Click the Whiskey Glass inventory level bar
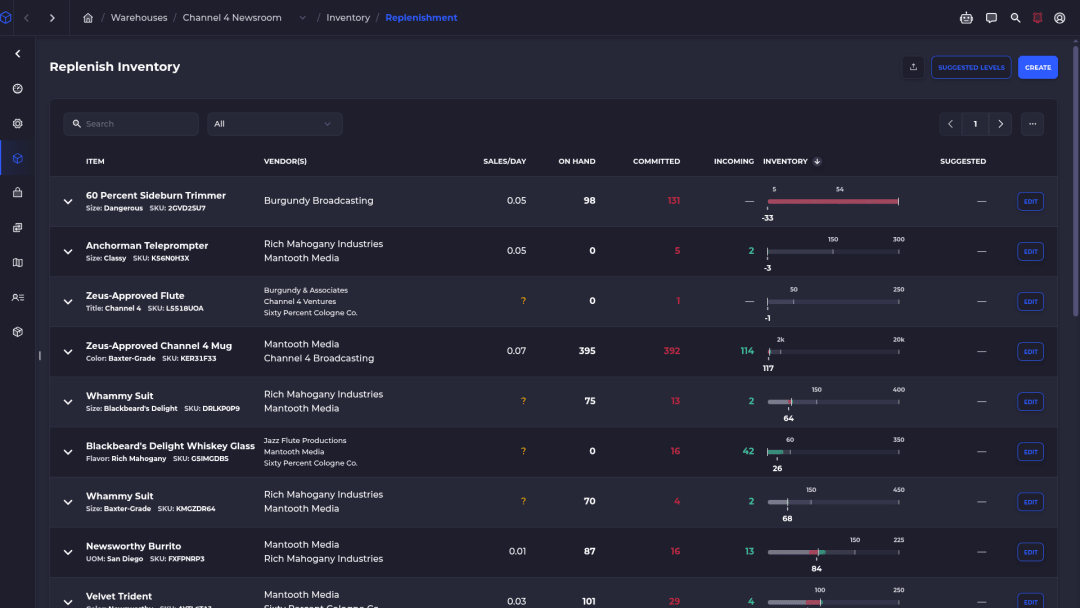This screenshot has width=1080, height=608. point(833,452)
